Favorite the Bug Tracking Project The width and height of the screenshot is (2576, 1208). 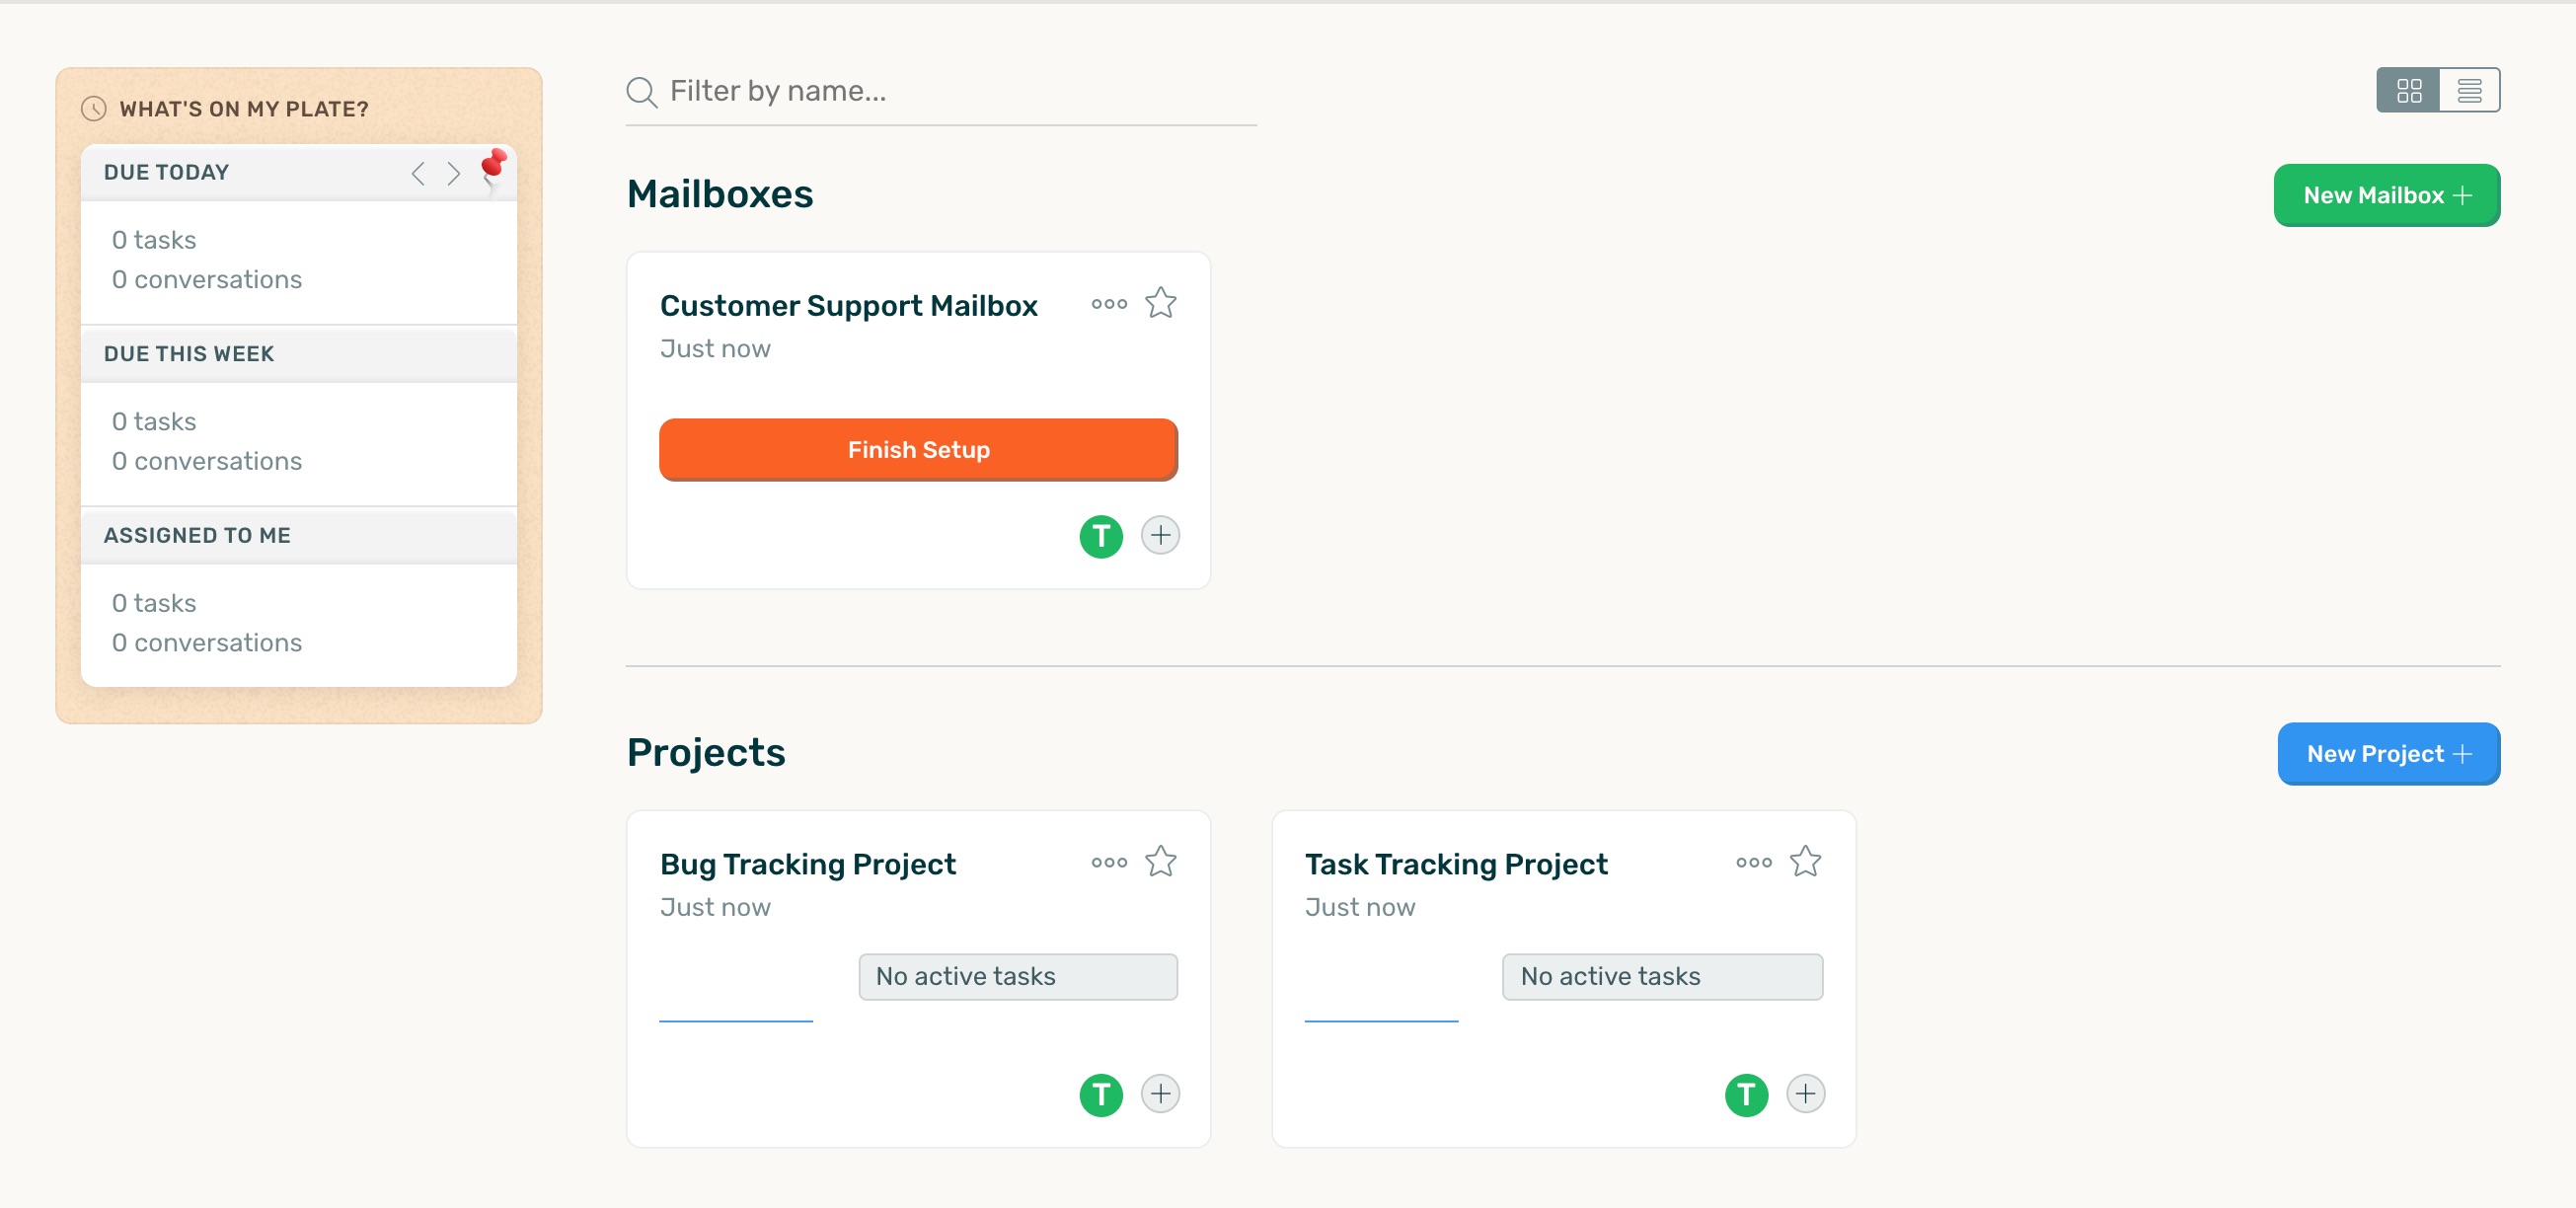click(1160, 861)
